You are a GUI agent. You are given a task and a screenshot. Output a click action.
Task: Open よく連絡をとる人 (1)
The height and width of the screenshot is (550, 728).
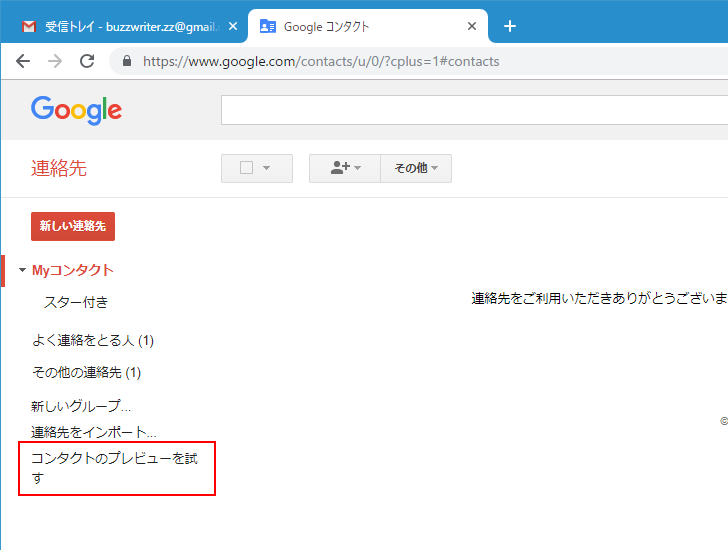pos(93,340)
